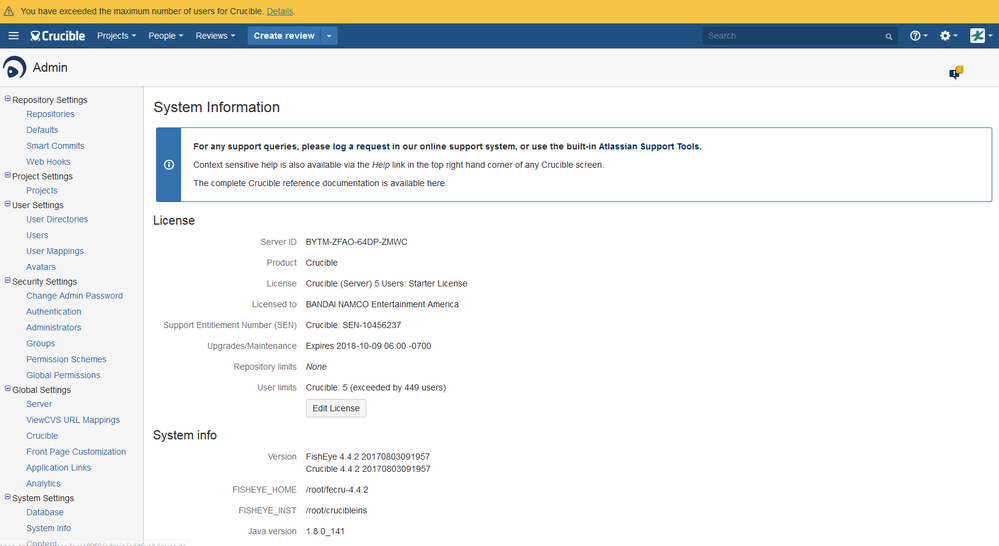Open the Projects dropdown menu
This screenshot has height=546, width=999.
[x=117, y=36]
